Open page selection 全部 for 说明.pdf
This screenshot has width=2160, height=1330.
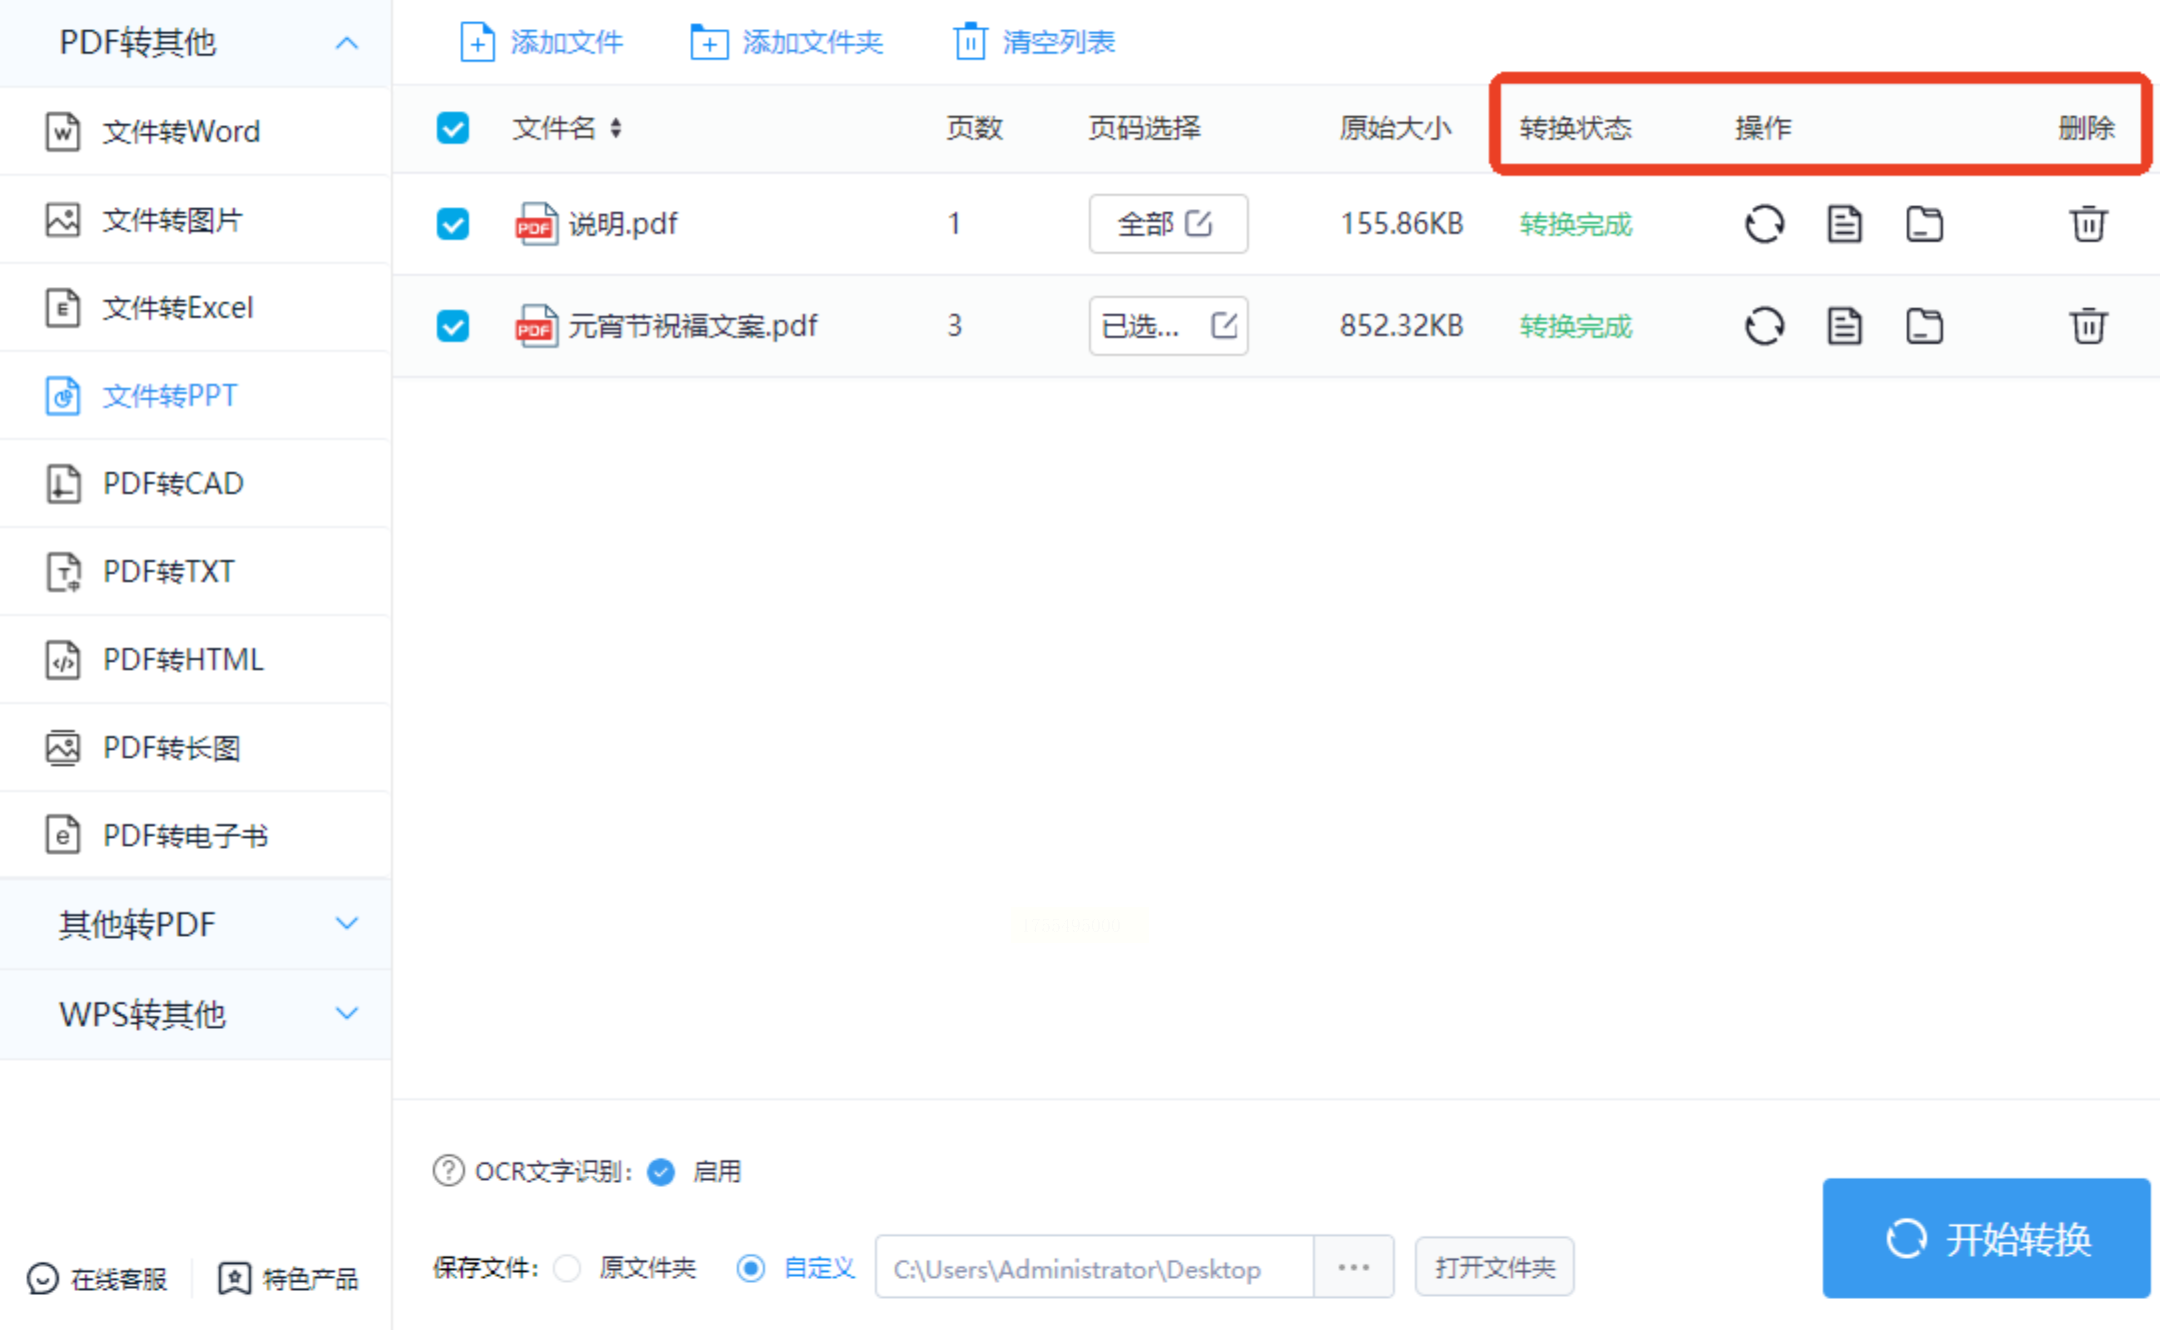pos(1167,224)
